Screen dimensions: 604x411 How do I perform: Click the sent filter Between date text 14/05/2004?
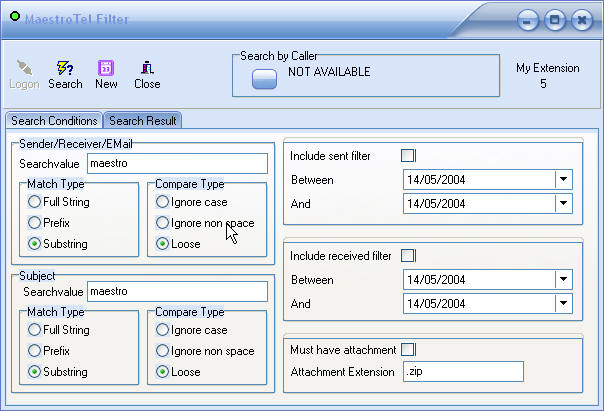pos(436,180)
